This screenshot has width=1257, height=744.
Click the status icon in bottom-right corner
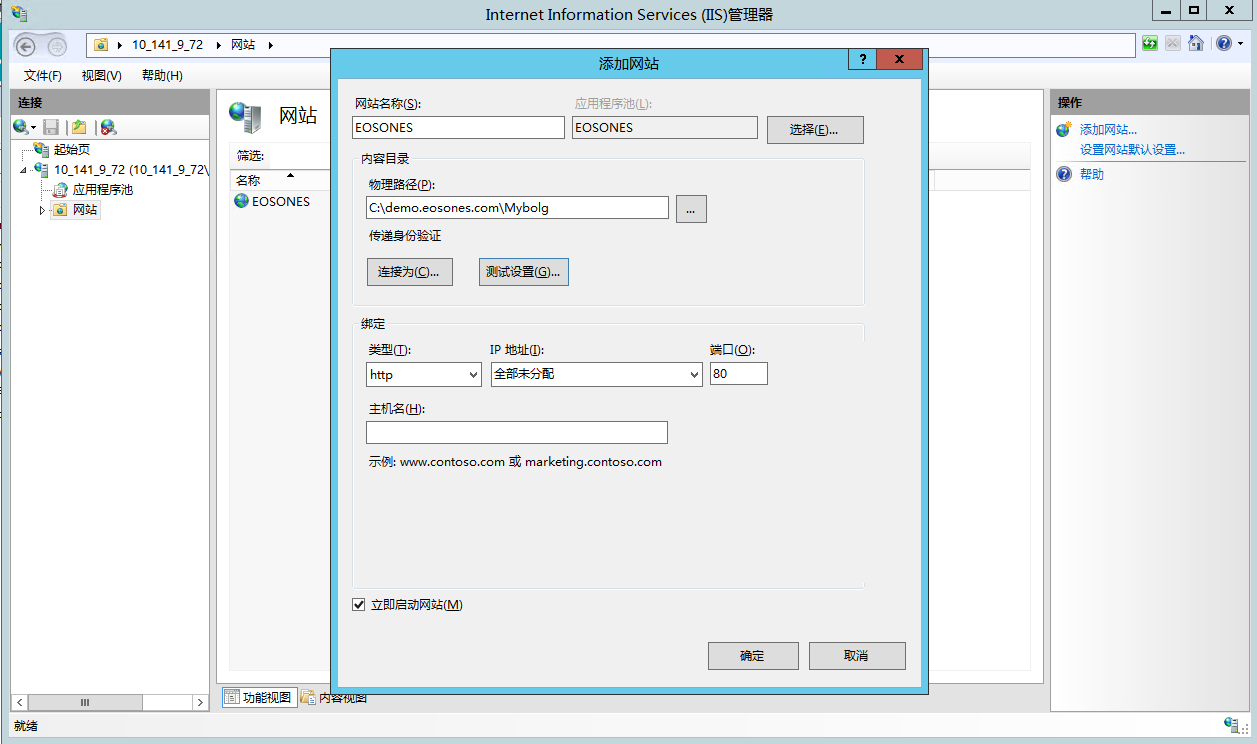1231,725
